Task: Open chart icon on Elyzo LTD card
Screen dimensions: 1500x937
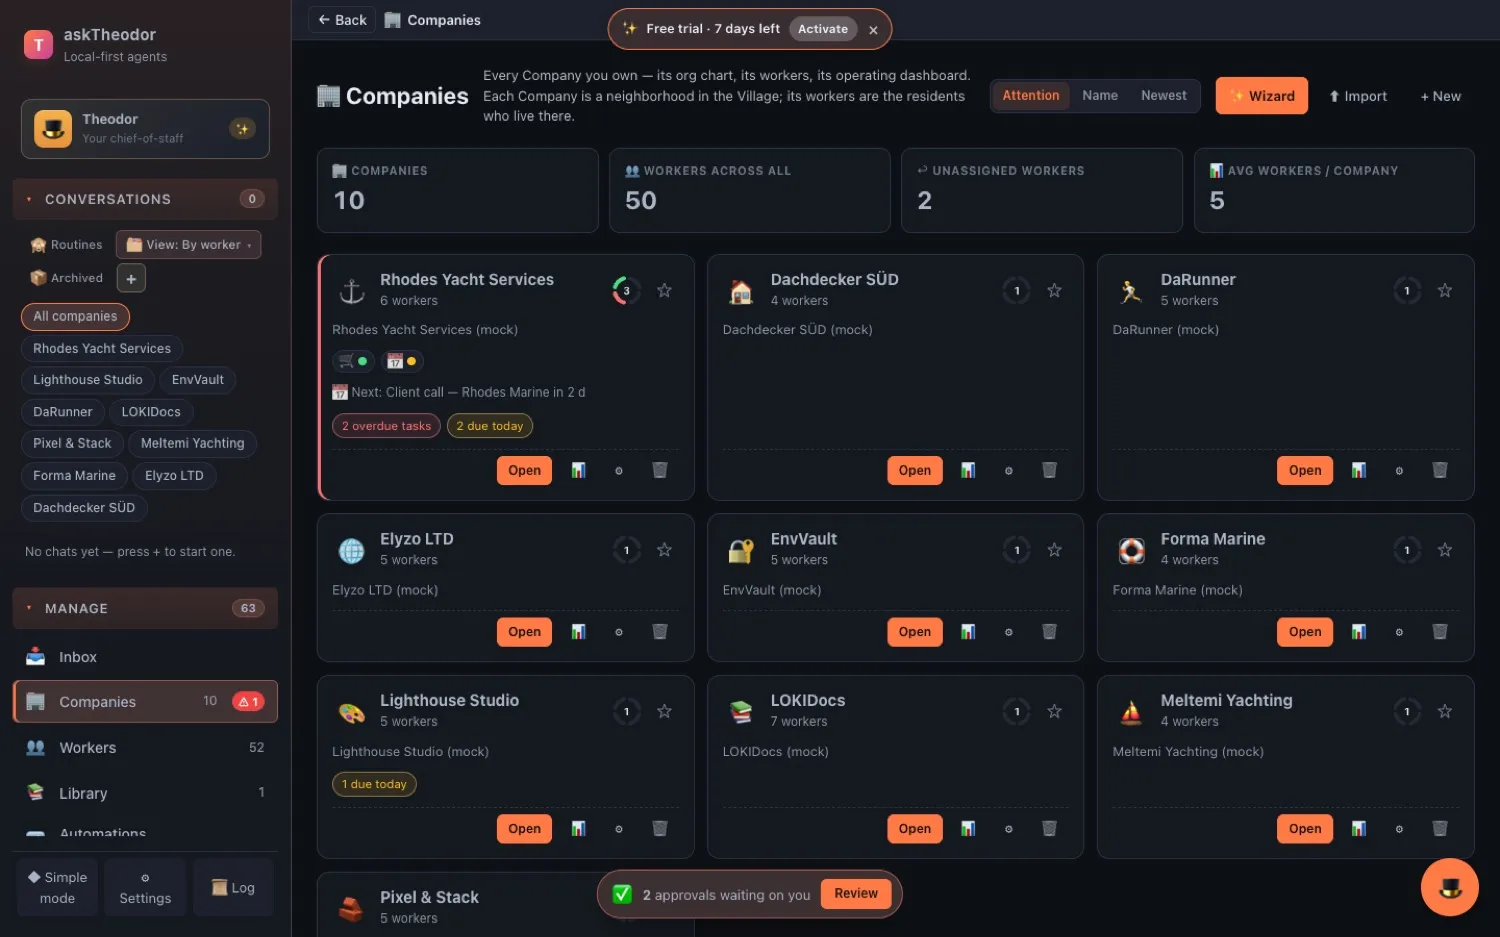Action: [578, 632]
